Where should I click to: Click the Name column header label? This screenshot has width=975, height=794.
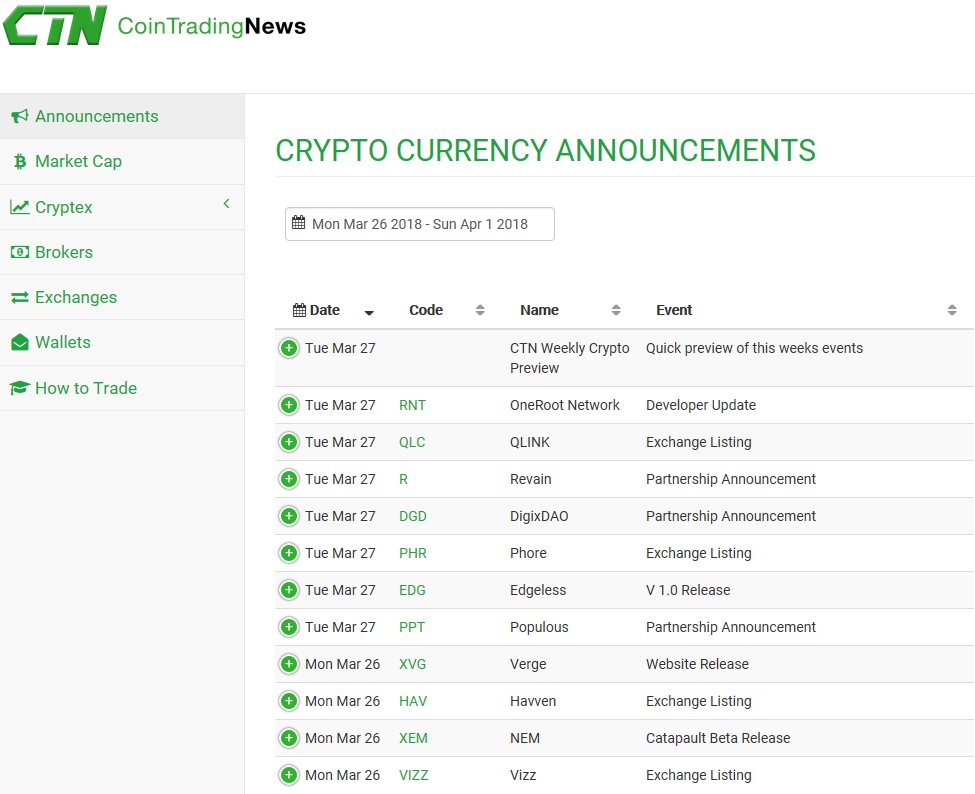click(540, 310)
